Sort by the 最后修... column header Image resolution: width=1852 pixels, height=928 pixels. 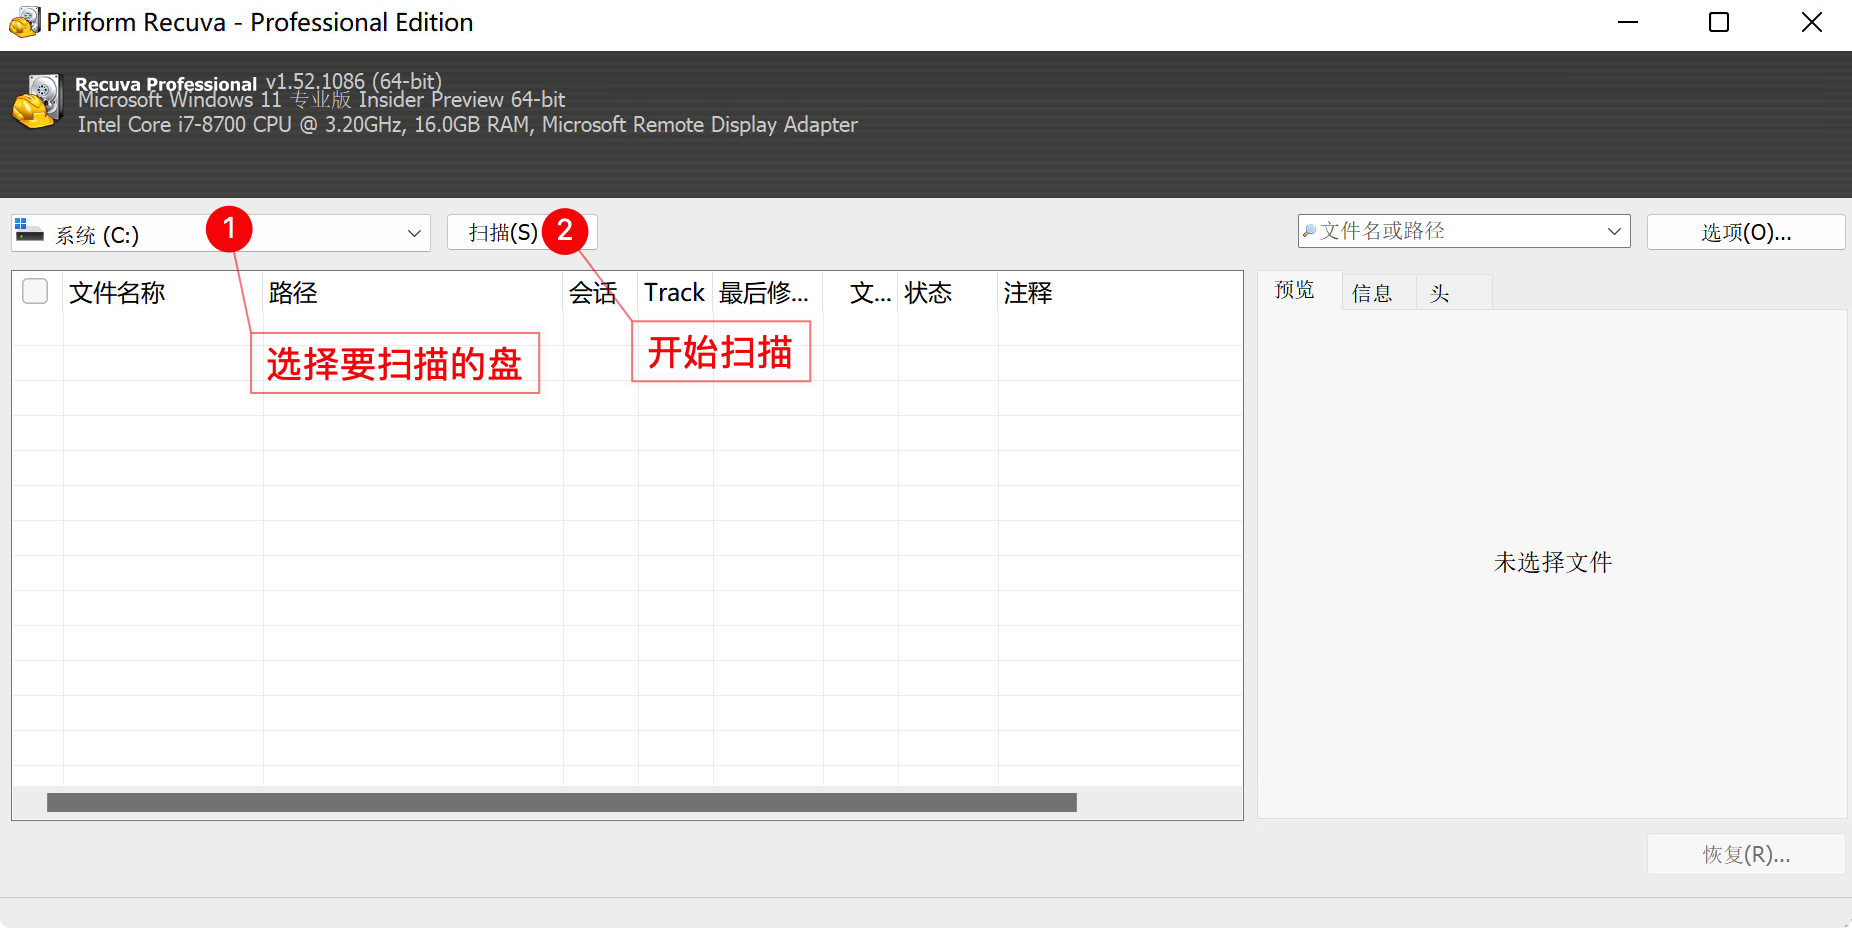767,292
